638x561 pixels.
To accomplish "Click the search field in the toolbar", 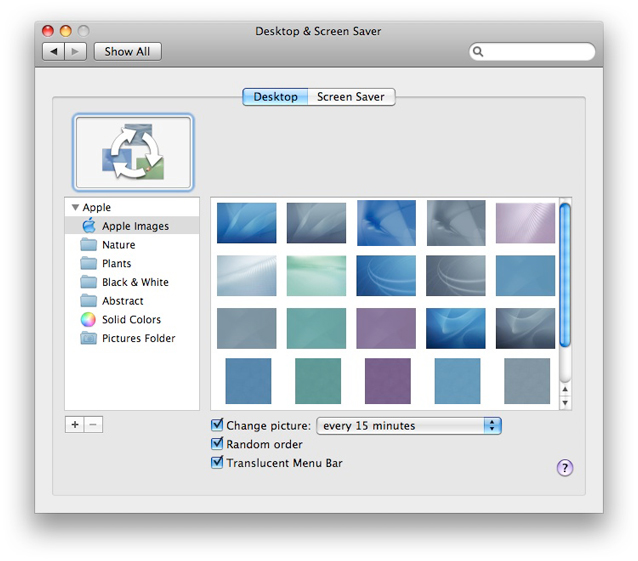I will (x=532, y=52).
